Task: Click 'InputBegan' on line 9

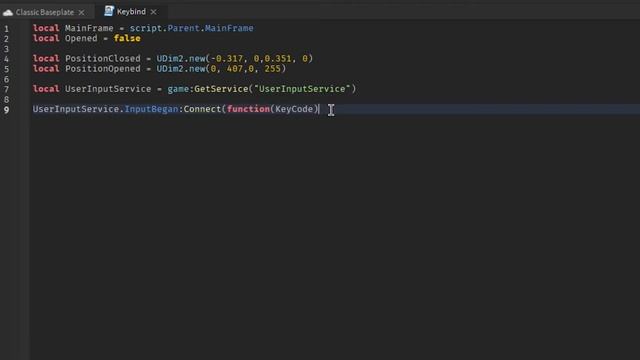Action: [151, 109]
